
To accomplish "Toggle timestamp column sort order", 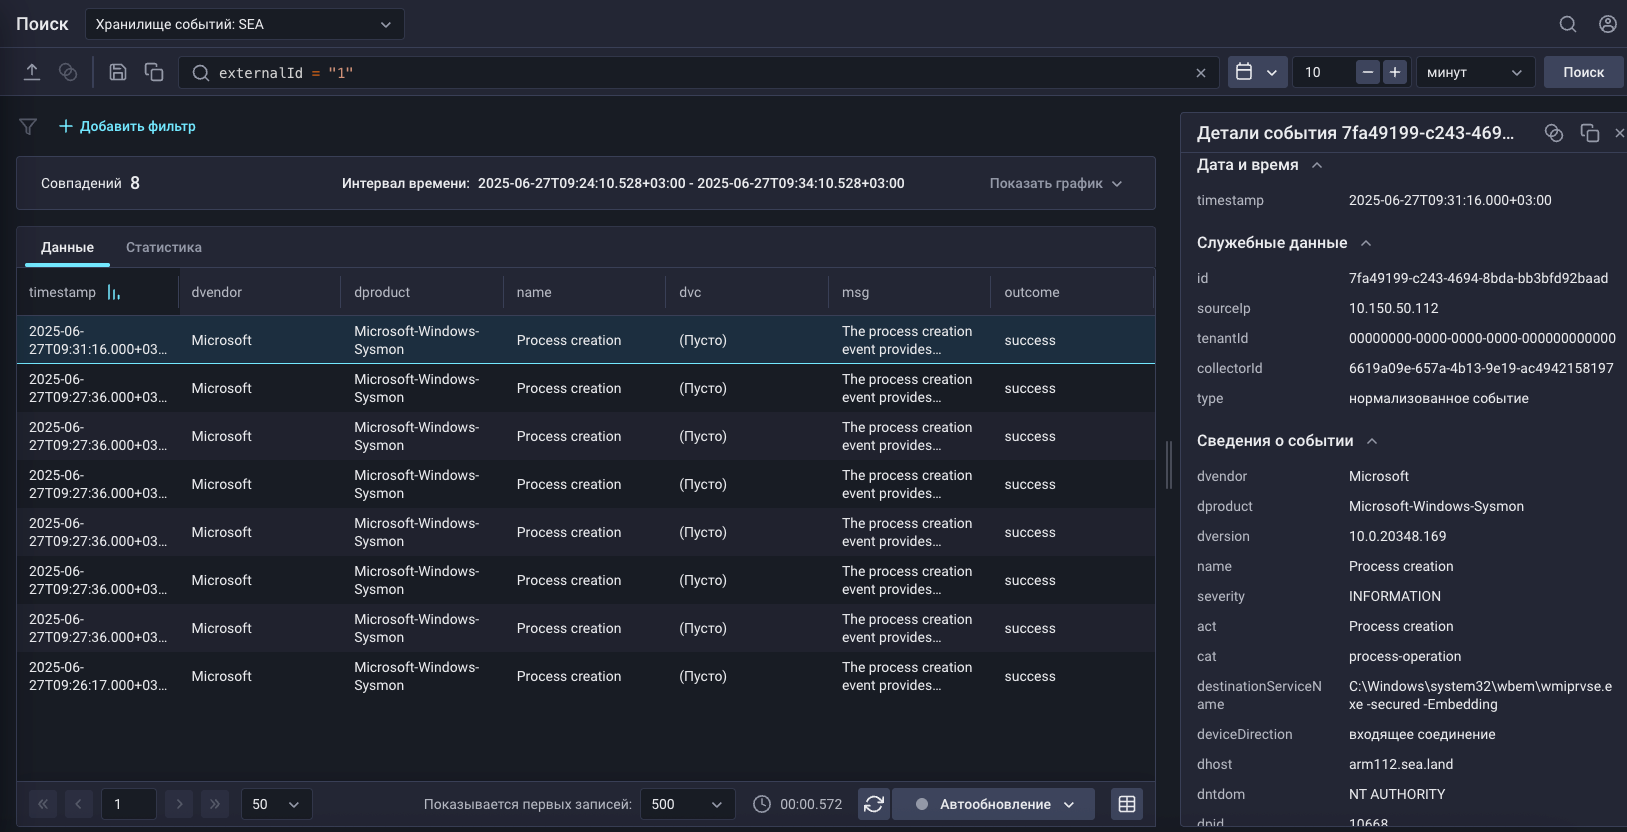I will (x=114, y=293).
